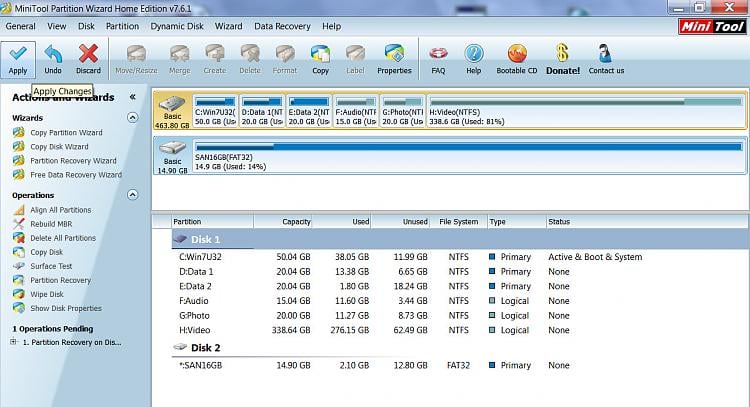The image size is (750, 407).
Task: Select F:Audio row in partition list
Action: (460, 301)
